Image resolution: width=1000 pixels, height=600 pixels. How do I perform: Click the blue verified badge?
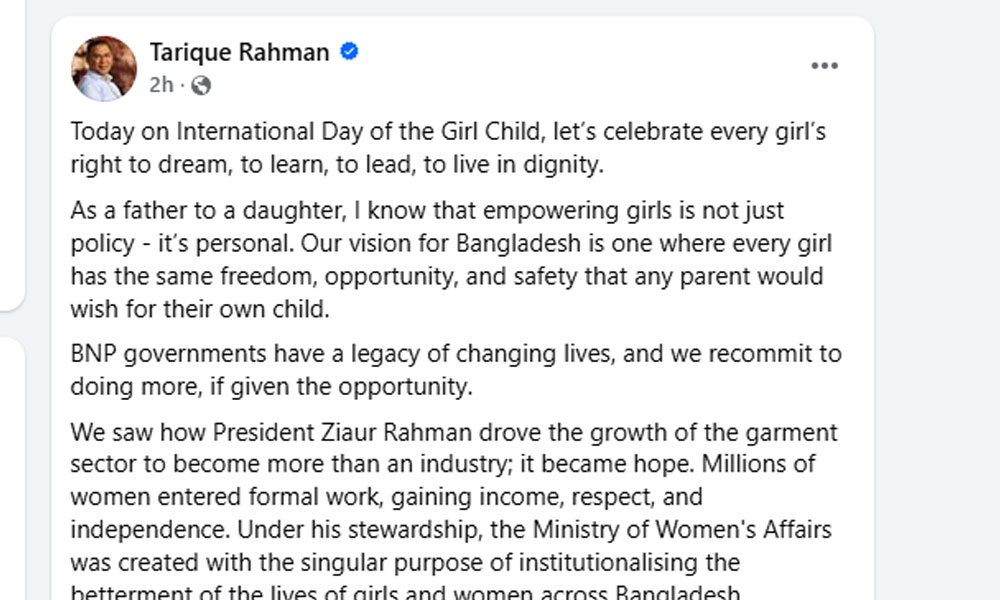point(349,52)
